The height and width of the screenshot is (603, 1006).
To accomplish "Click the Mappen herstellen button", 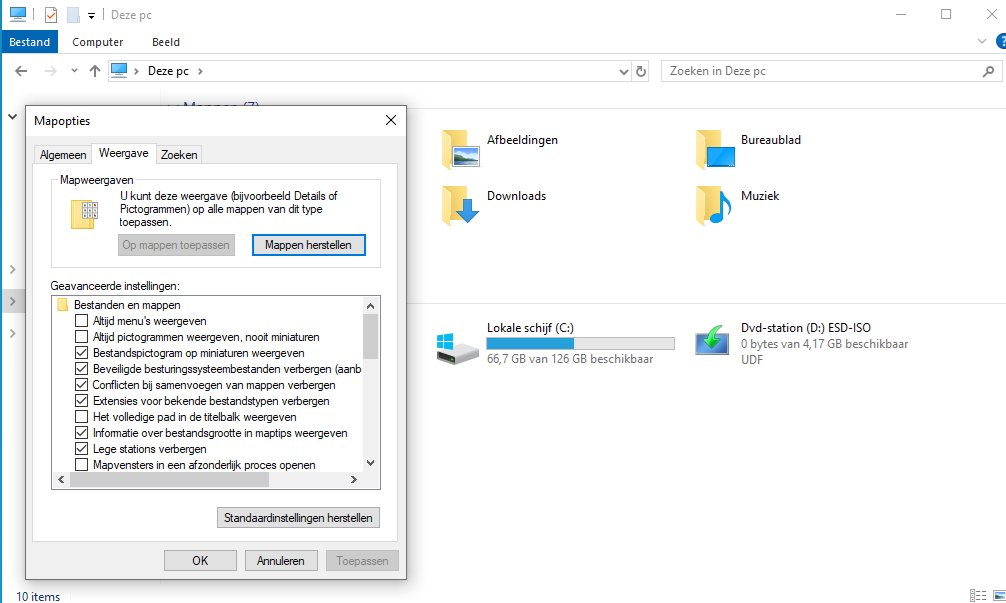I will [308, 245].
